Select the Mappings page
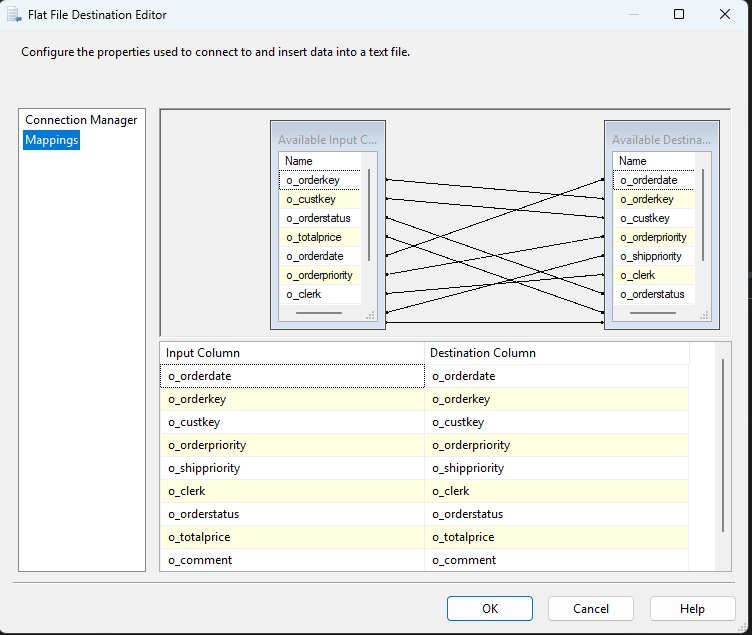 point(51,140)
